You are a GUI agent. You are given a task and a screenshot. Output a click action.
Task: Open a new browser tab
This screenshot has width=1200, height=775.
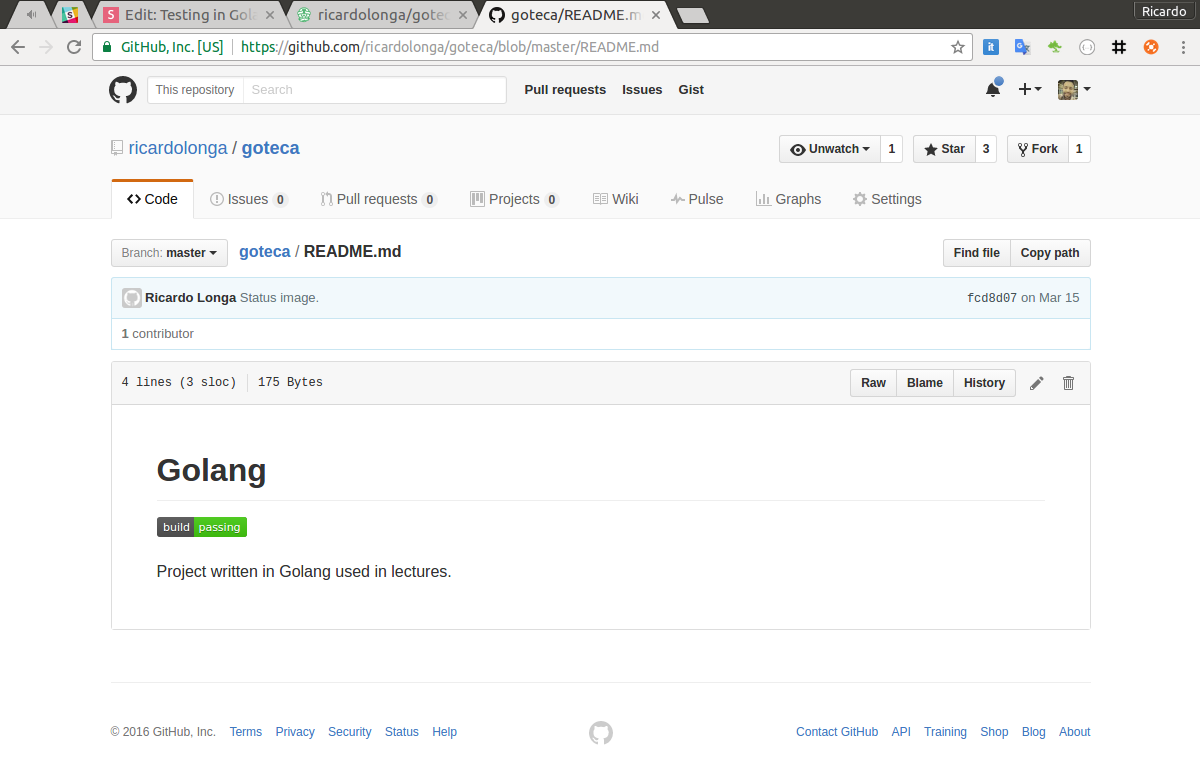pyautogui.click(x=692, y=15)
